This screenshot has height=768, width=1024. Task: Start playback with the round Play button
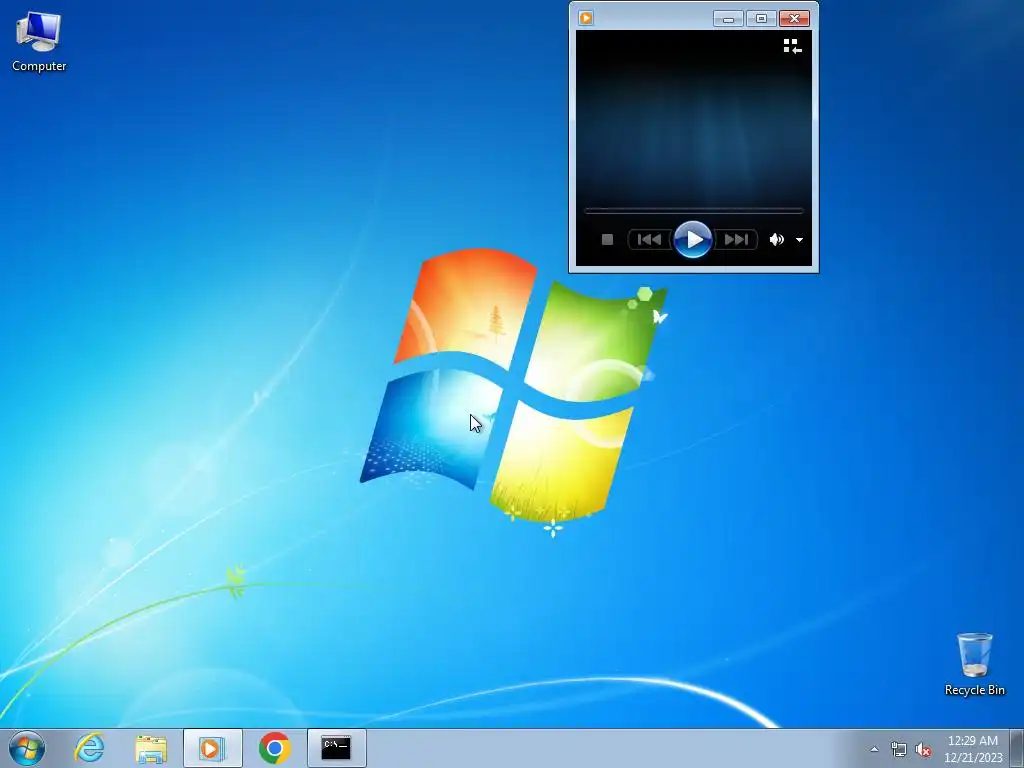pos(692,240)
